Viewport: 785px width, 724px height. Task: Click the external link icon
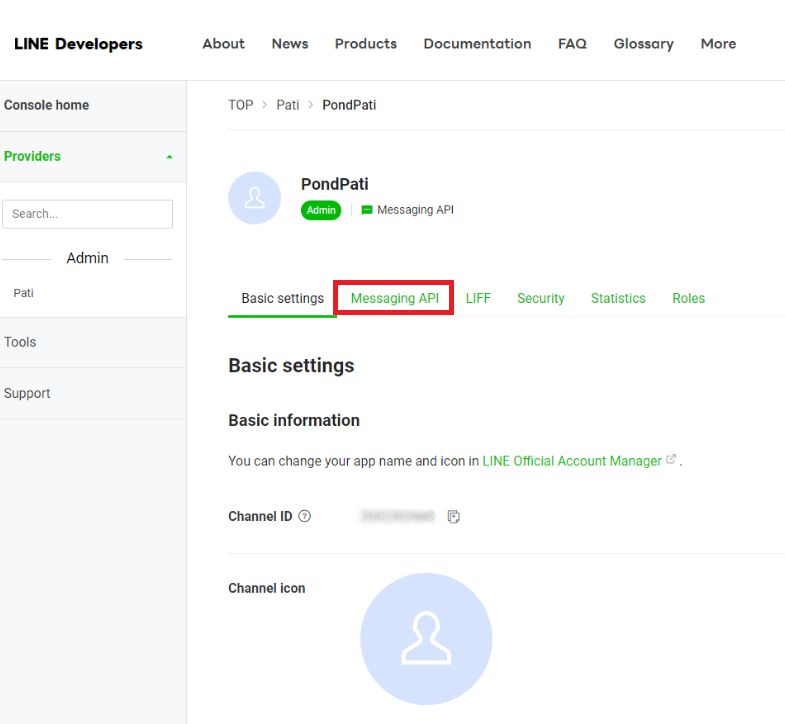[x=671, y=459]
